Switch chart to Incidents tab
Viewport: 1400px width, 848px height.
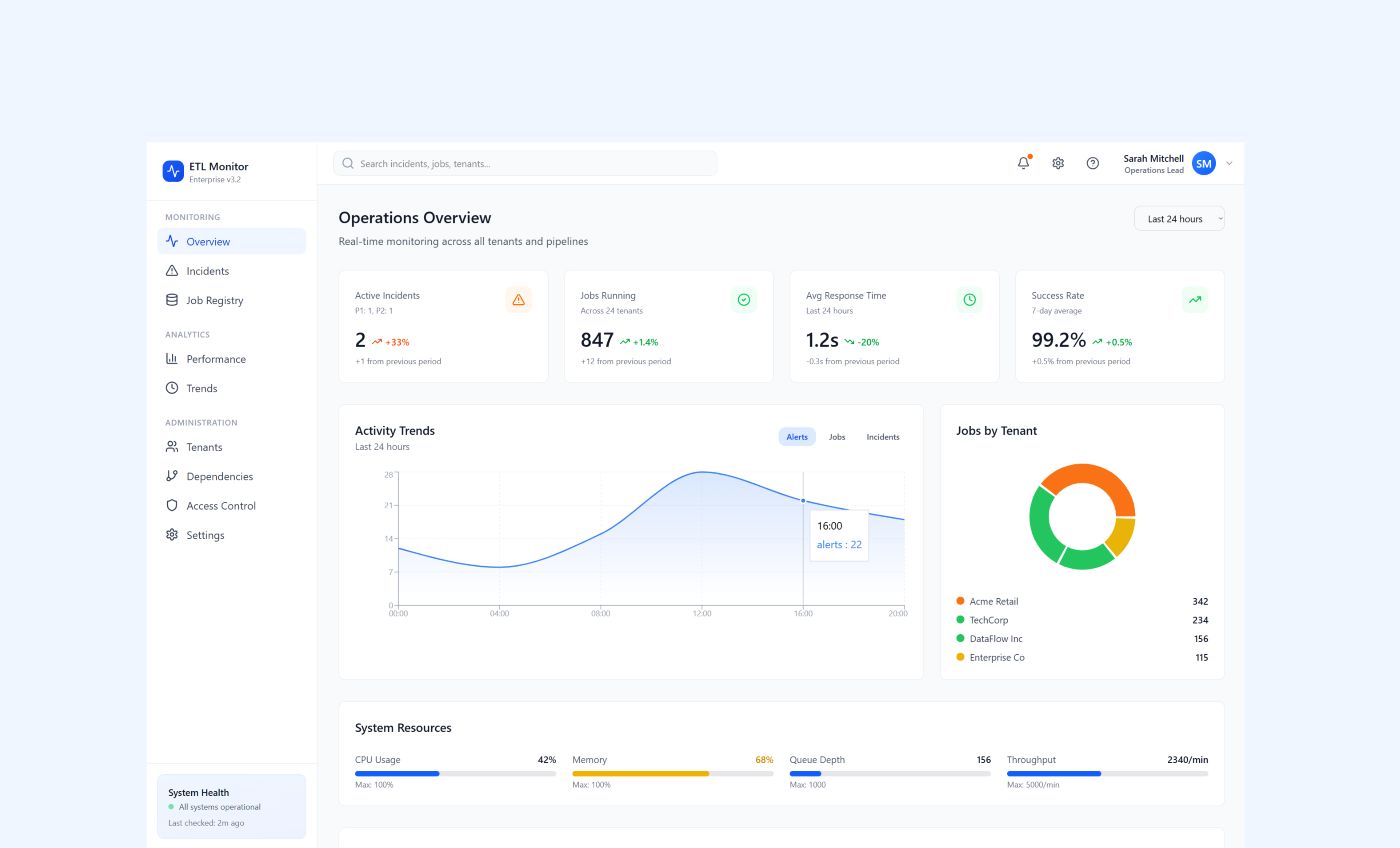[x=883, y=437]
